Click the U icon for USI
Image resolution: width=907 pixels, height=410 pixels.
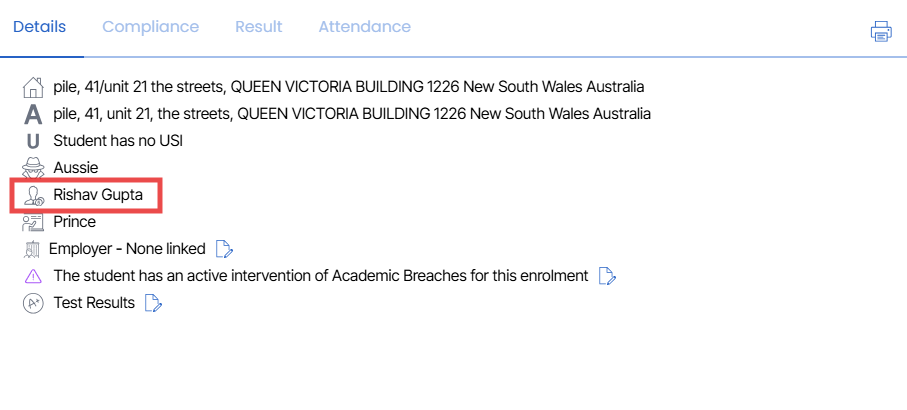click(33, 141)
